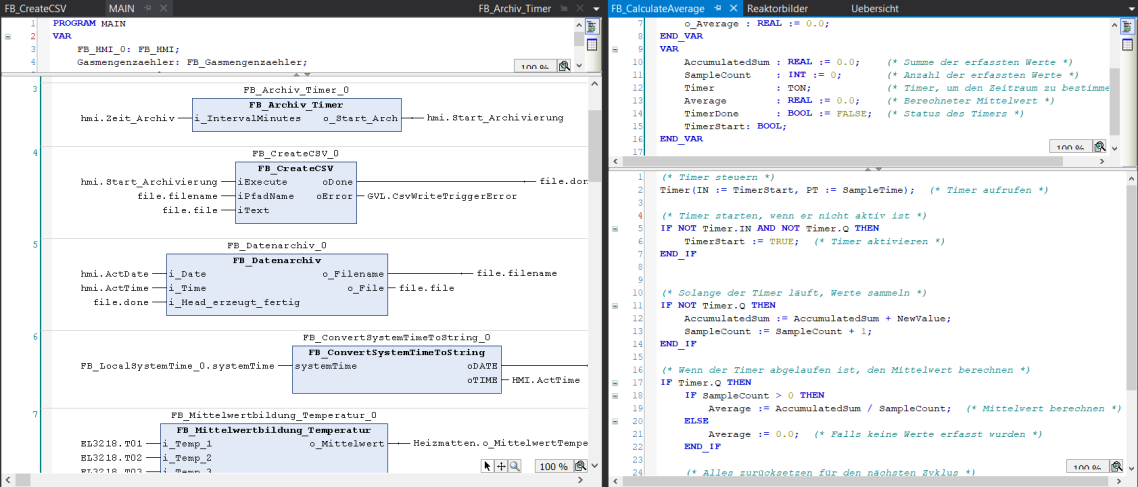This screenshot has width=1138, height=487.
Task: Switch left declaration editor to textual view
Action: (591, 28)
